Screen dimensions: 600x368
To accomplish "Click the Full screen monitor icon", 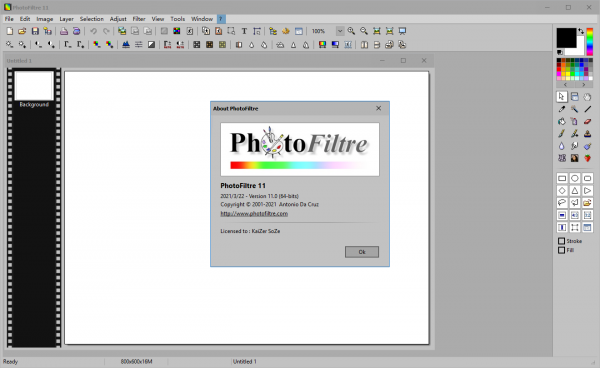I will pos(402,31).
